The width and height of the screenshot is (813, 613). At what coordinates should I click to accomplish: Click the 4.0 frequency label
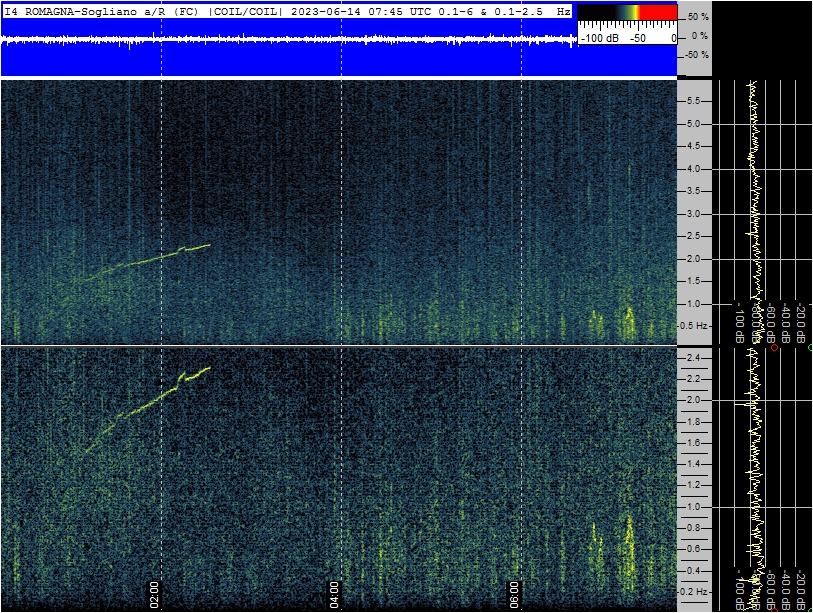[693, 169]
